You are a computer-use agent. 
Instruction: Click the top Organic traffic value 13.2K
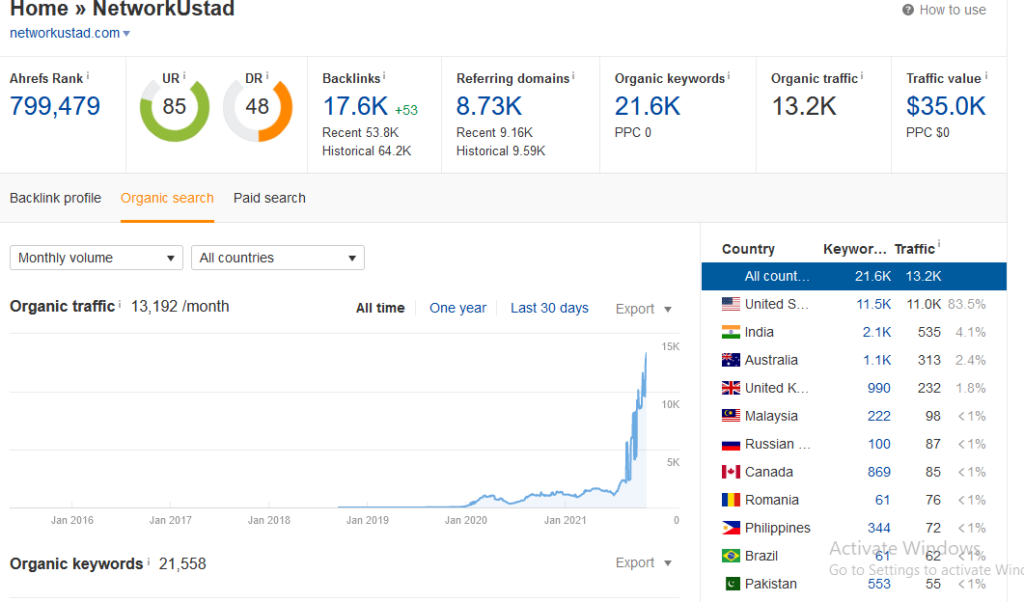(804, 106)
